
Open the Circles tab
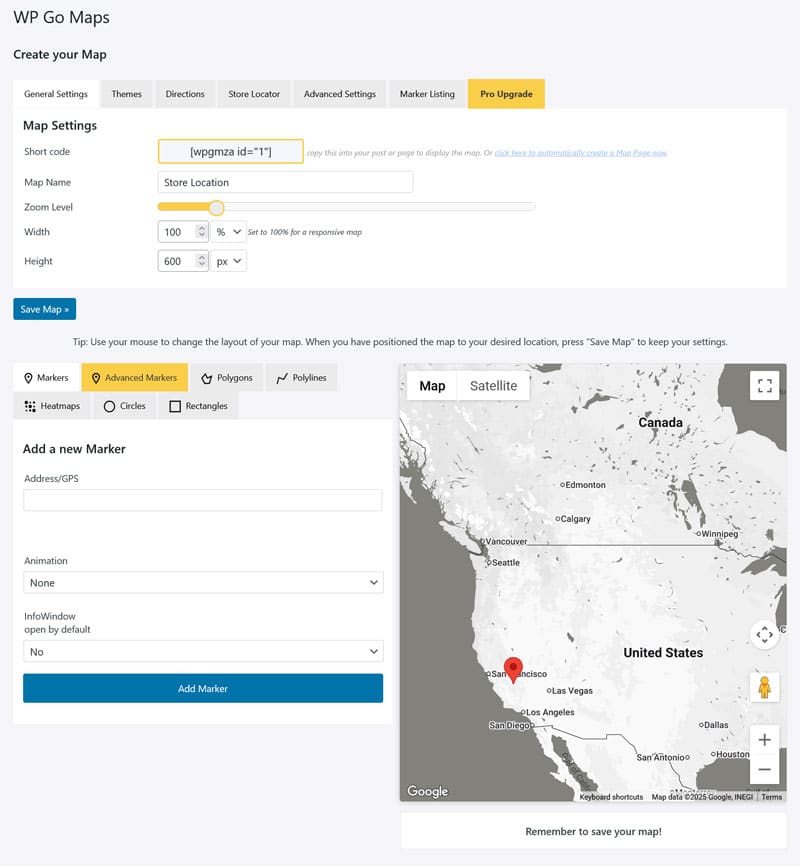pos(125,406)
